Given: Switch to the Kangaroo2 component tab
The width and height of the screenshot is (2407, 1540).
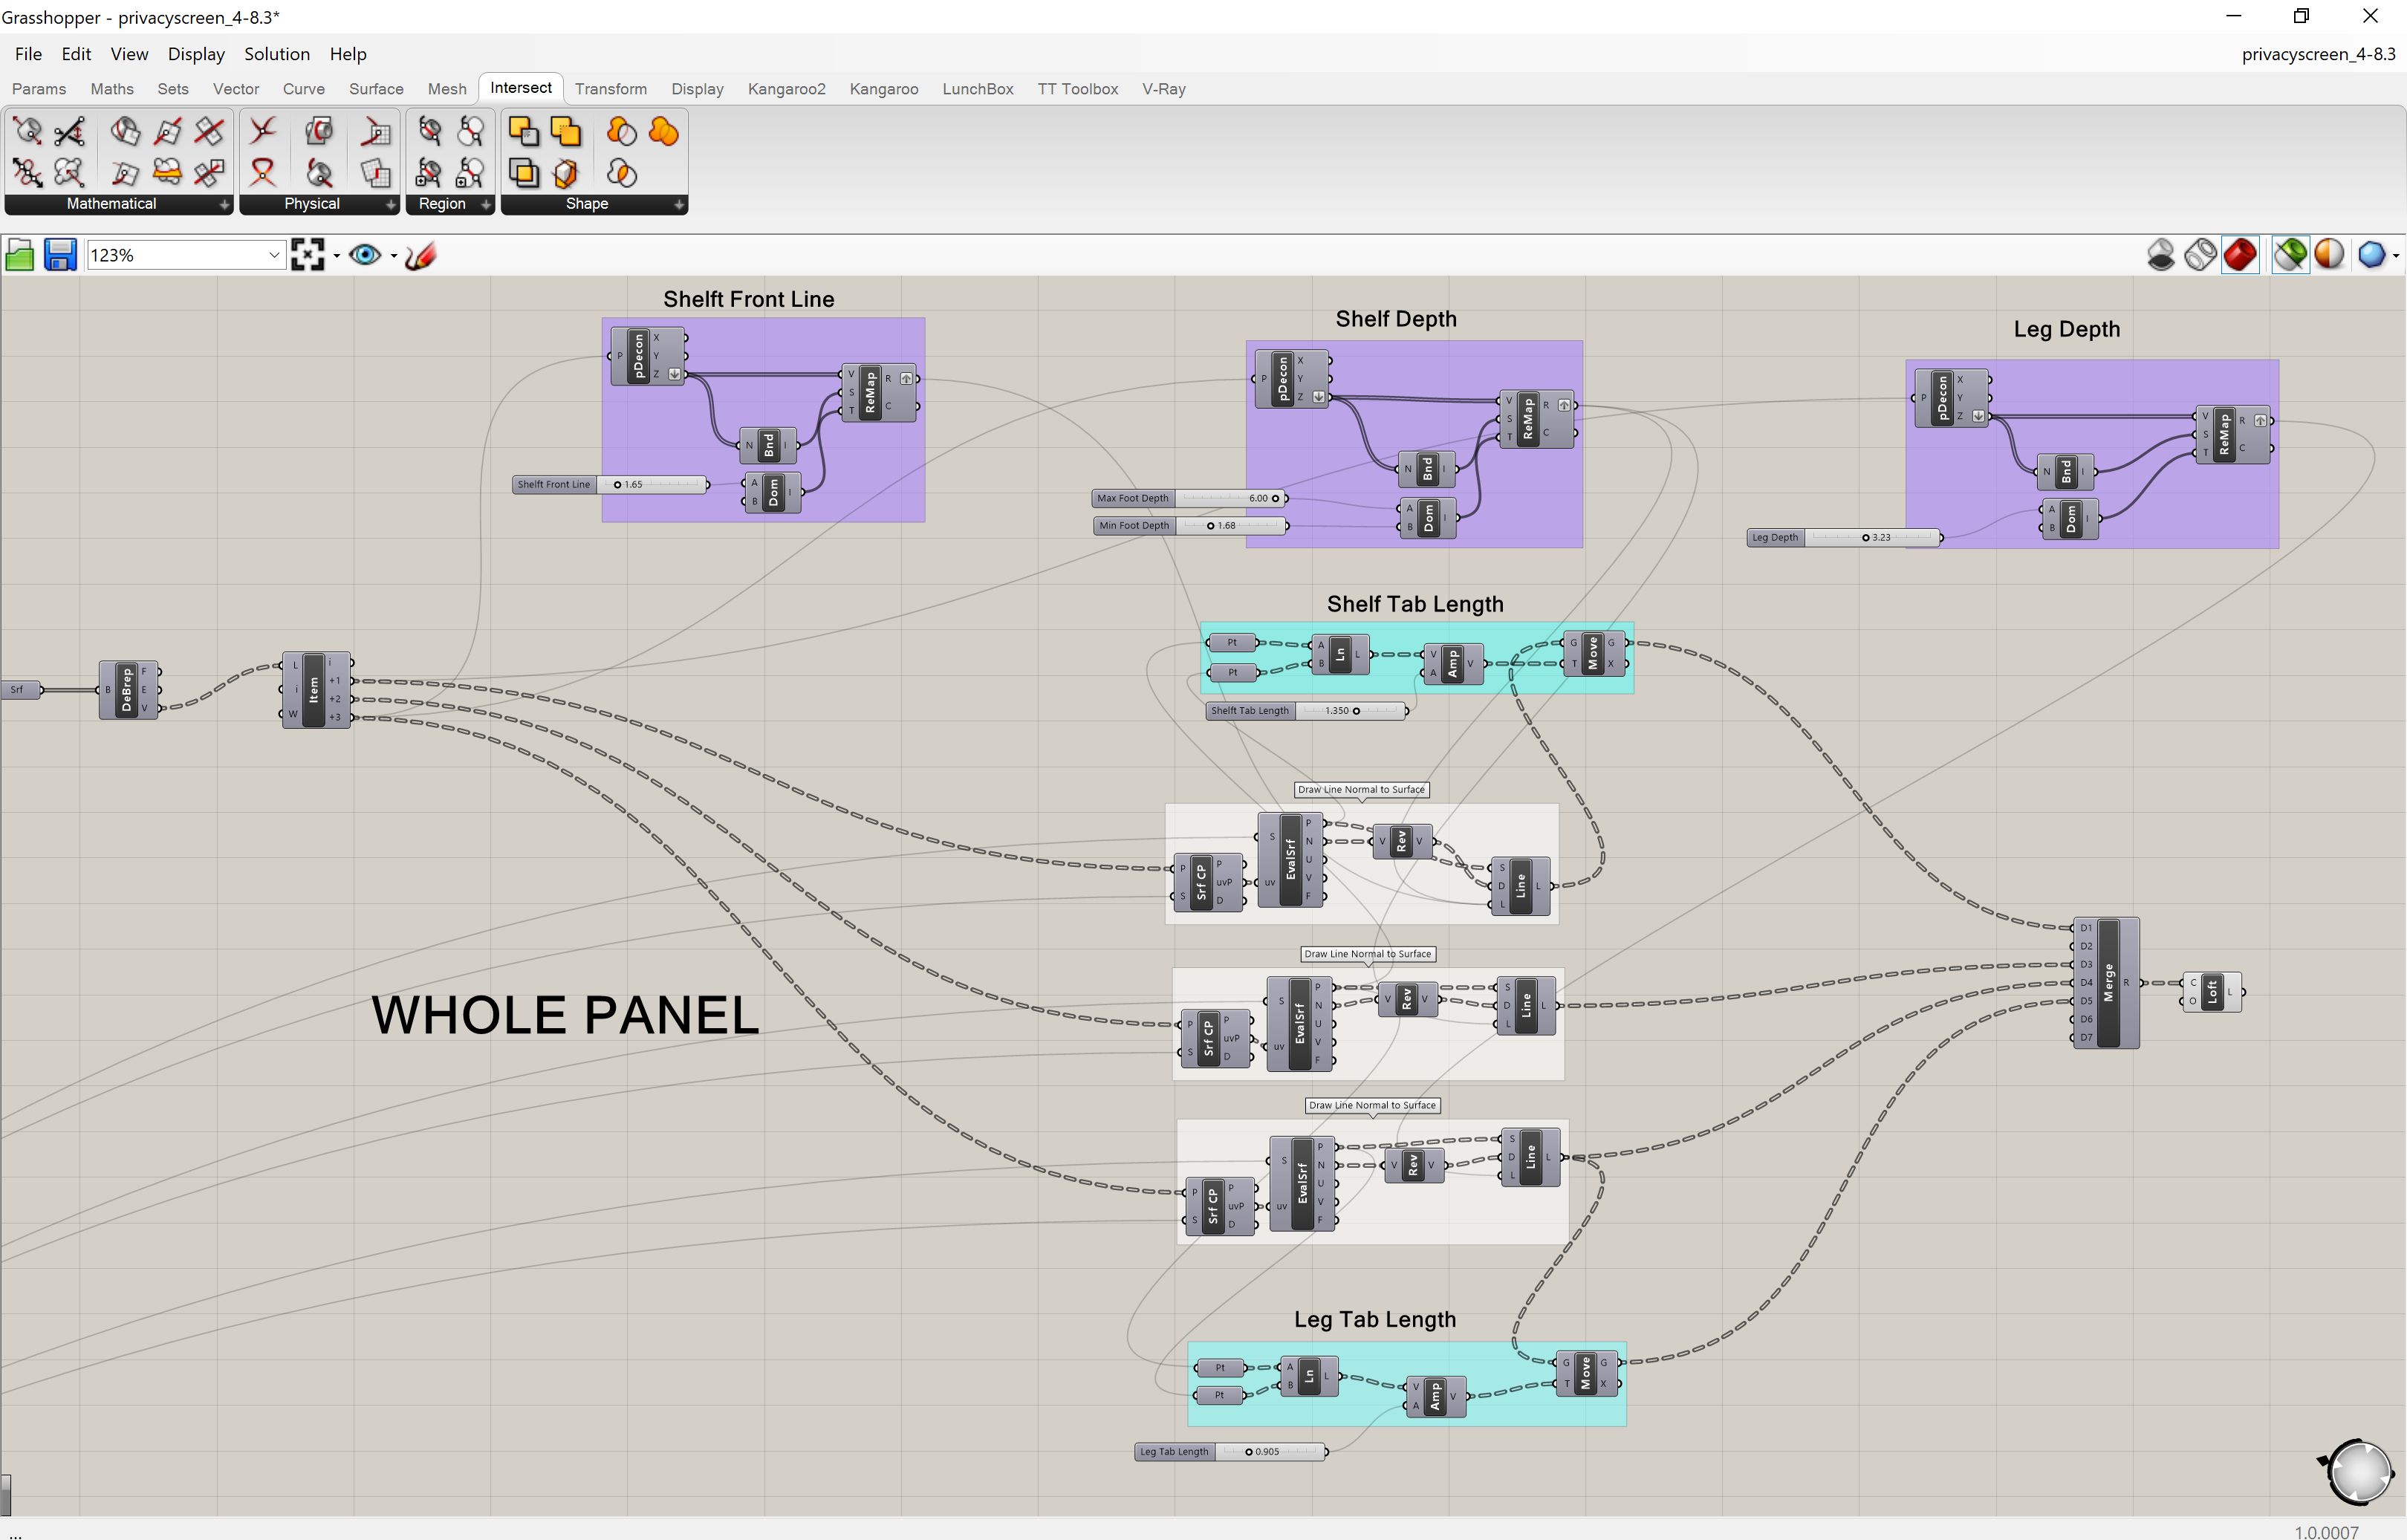Looking at the screenshot, I should pyautogui.click(x=787, y=89).
